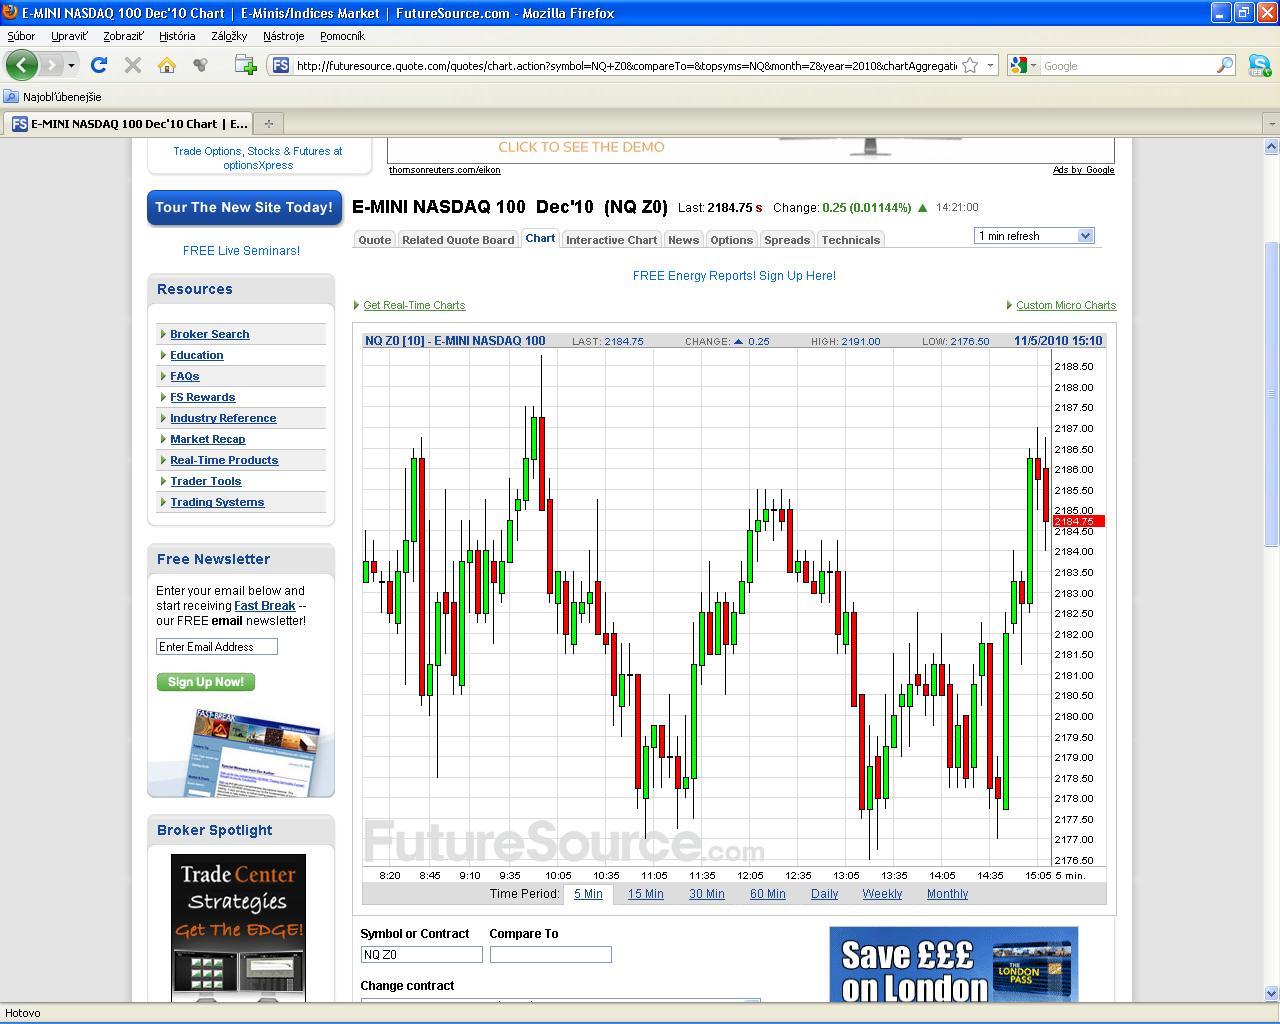The image size is (1280, 1024).
Task: Open the Nástroje menu
Action: pyautogui.click(x=283, y=36)
